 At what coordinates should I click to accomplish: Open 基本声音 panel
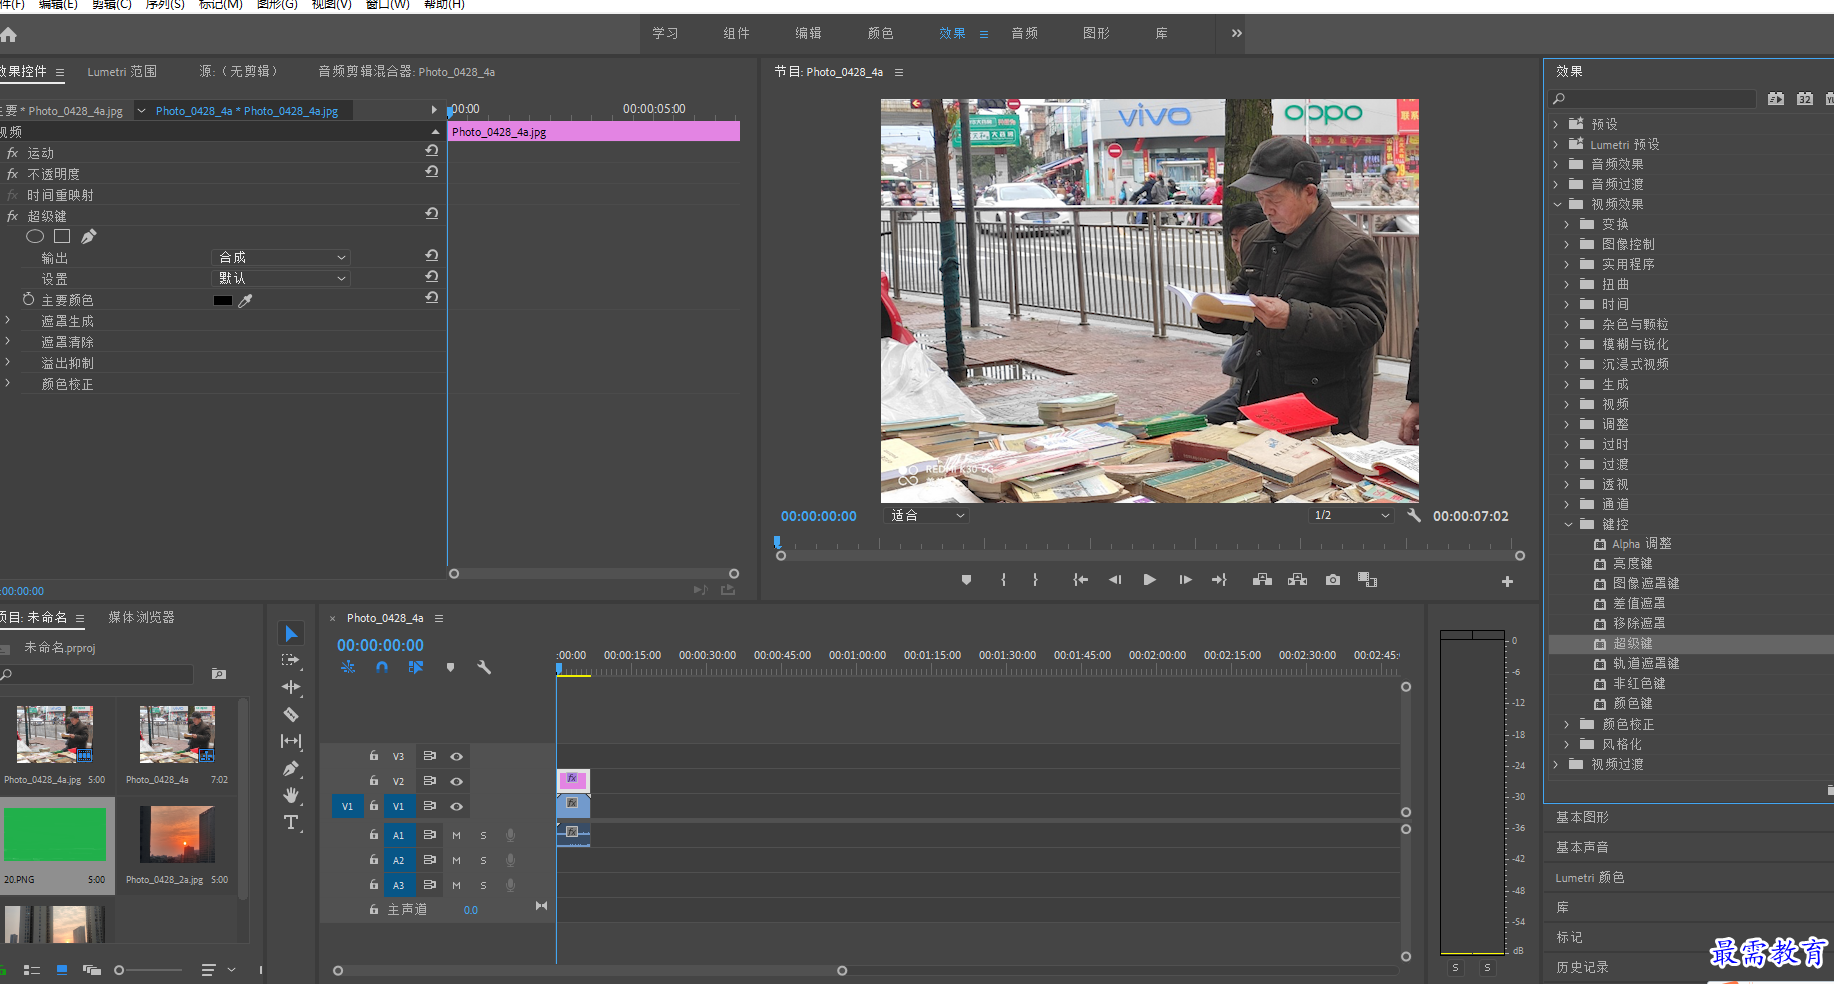point(1582,847)
